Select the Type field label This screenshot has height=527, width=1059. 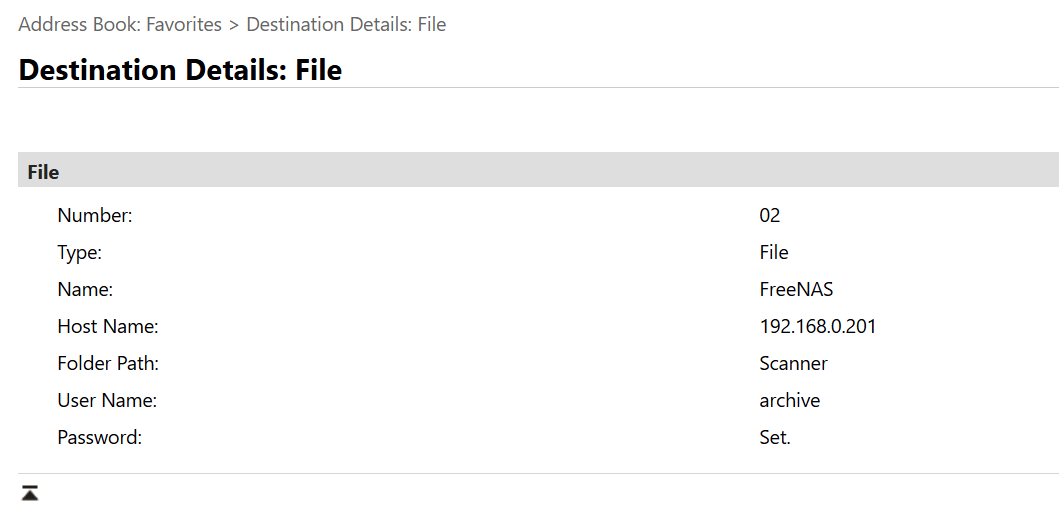coord(79,253)
